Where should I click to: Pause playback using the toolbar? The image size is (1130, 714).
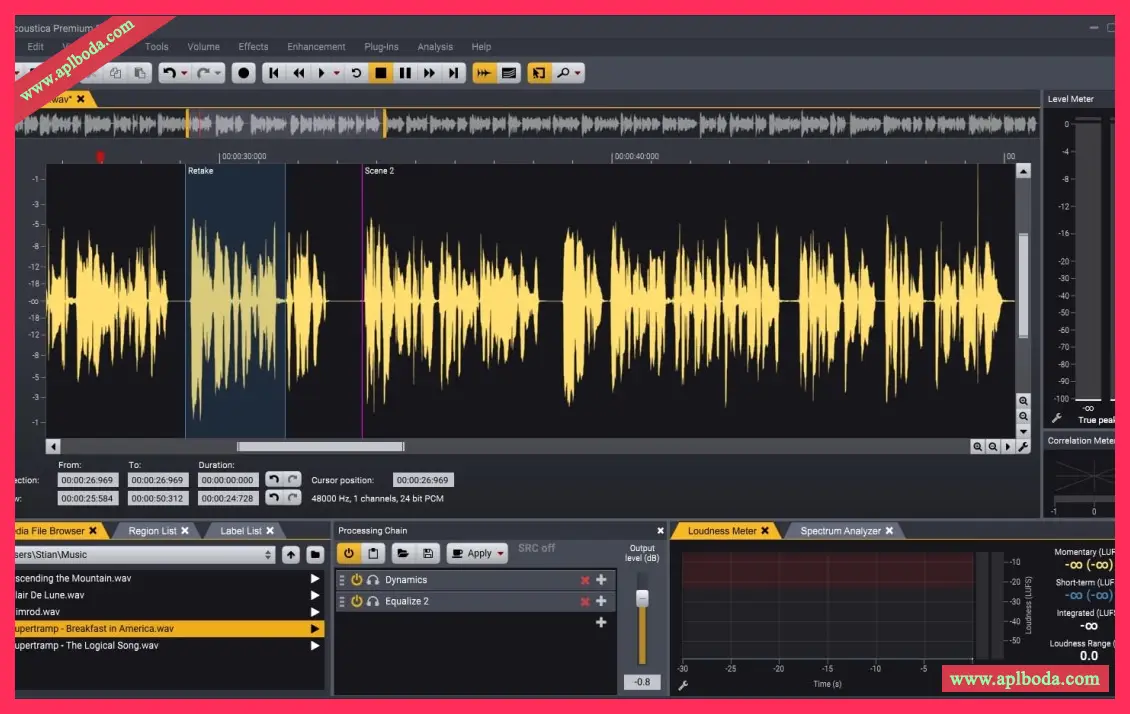pos(405,73)
